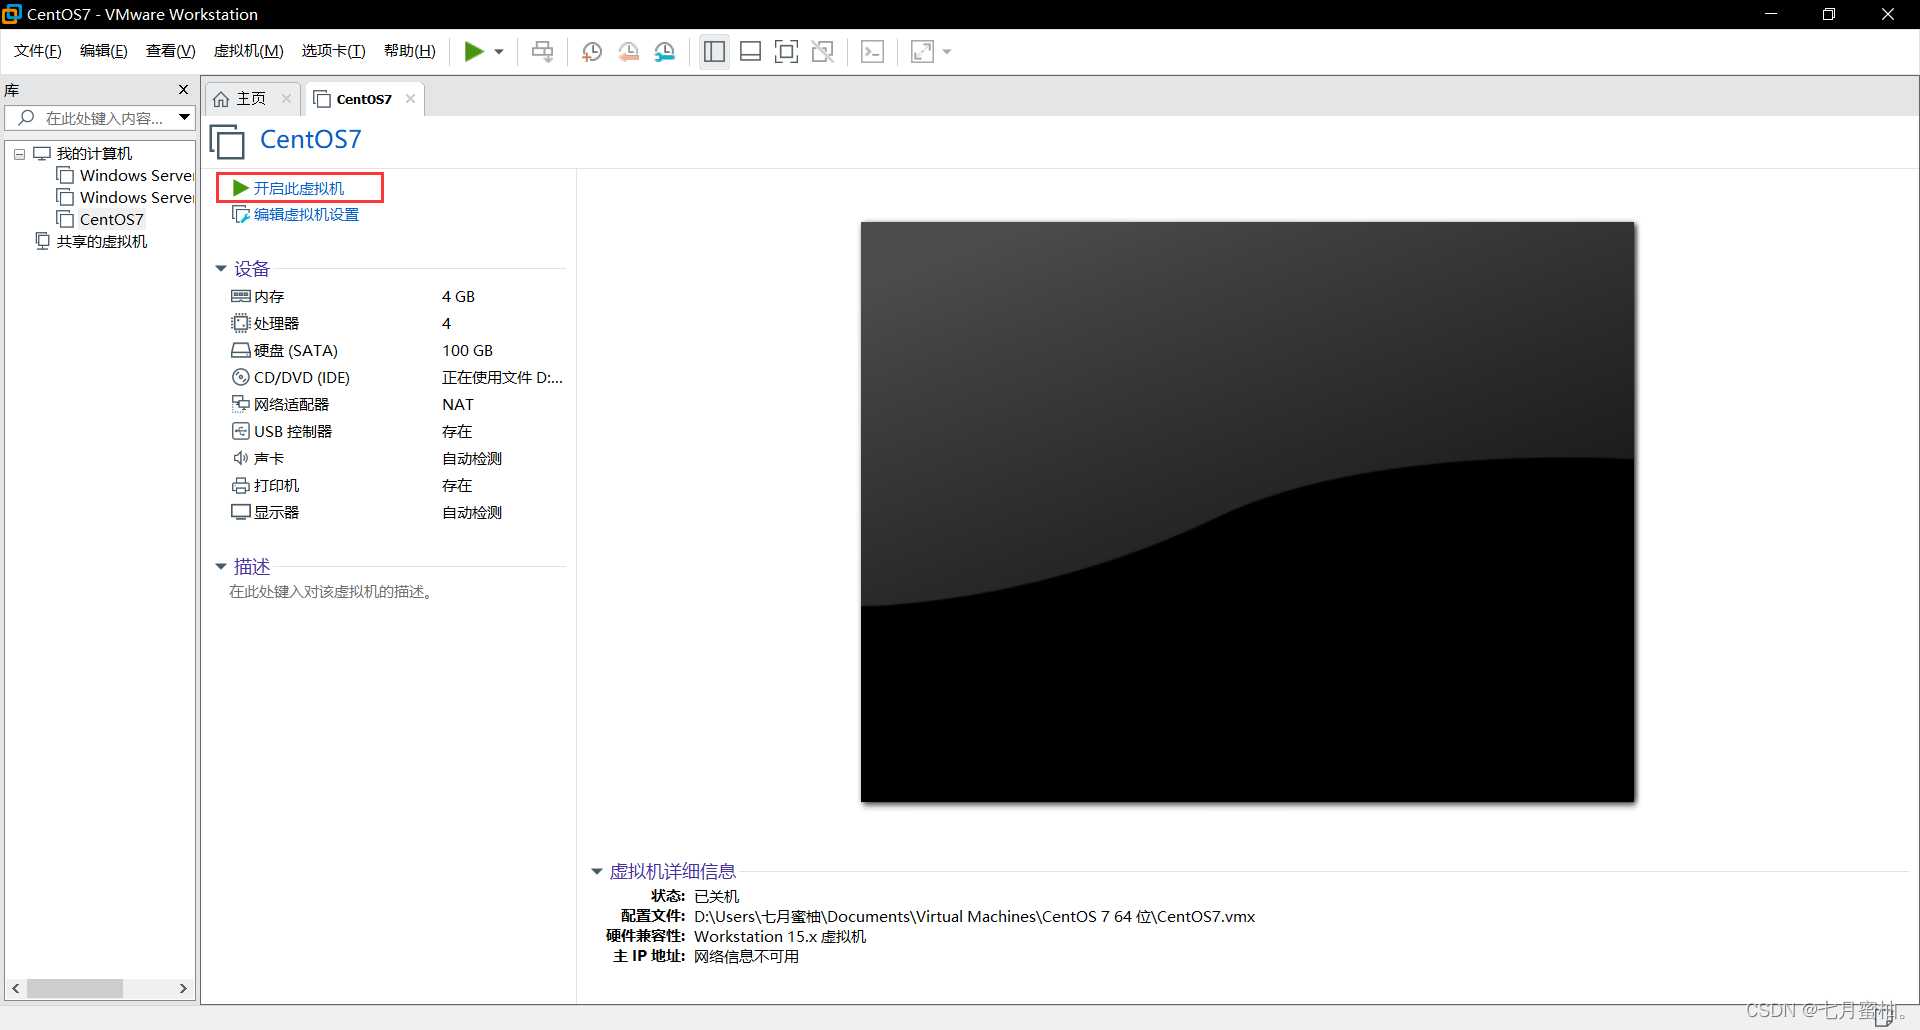The image size is (1920, 1030).
Task: Open the 选项卡(T) menu
Action: (334, 51)
